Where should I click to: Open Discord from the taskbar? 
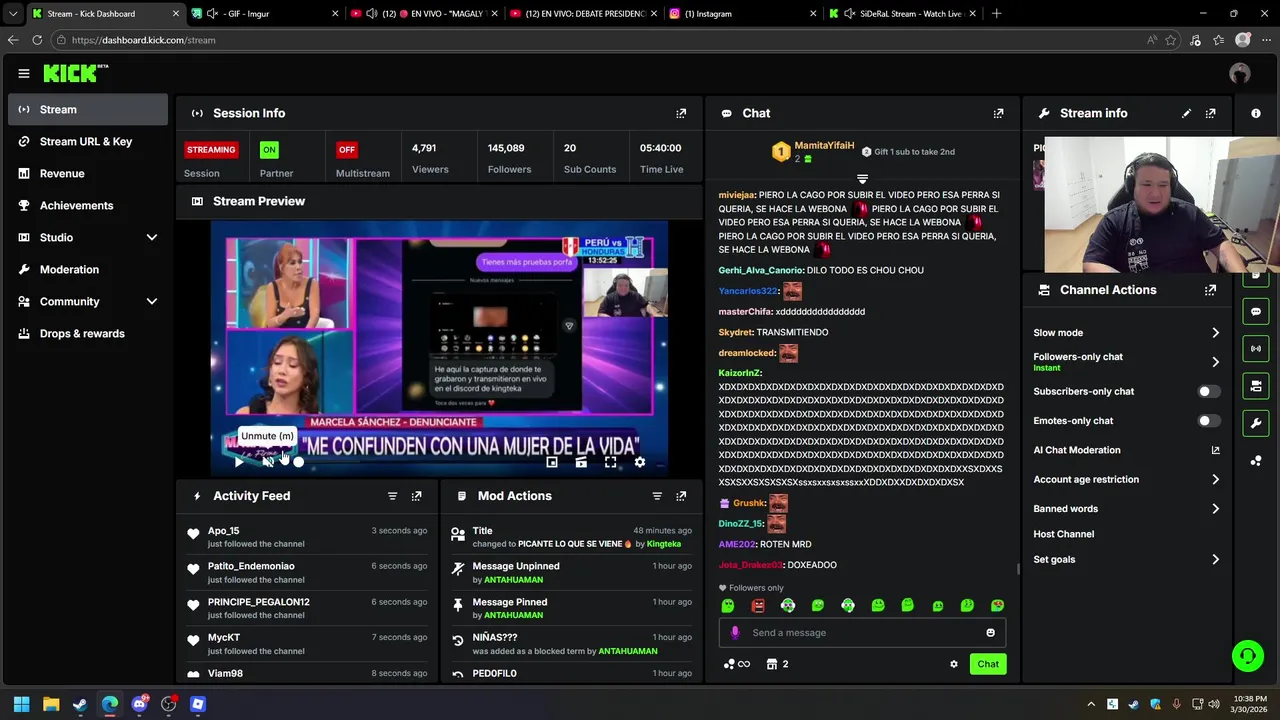tap(139, 704)
